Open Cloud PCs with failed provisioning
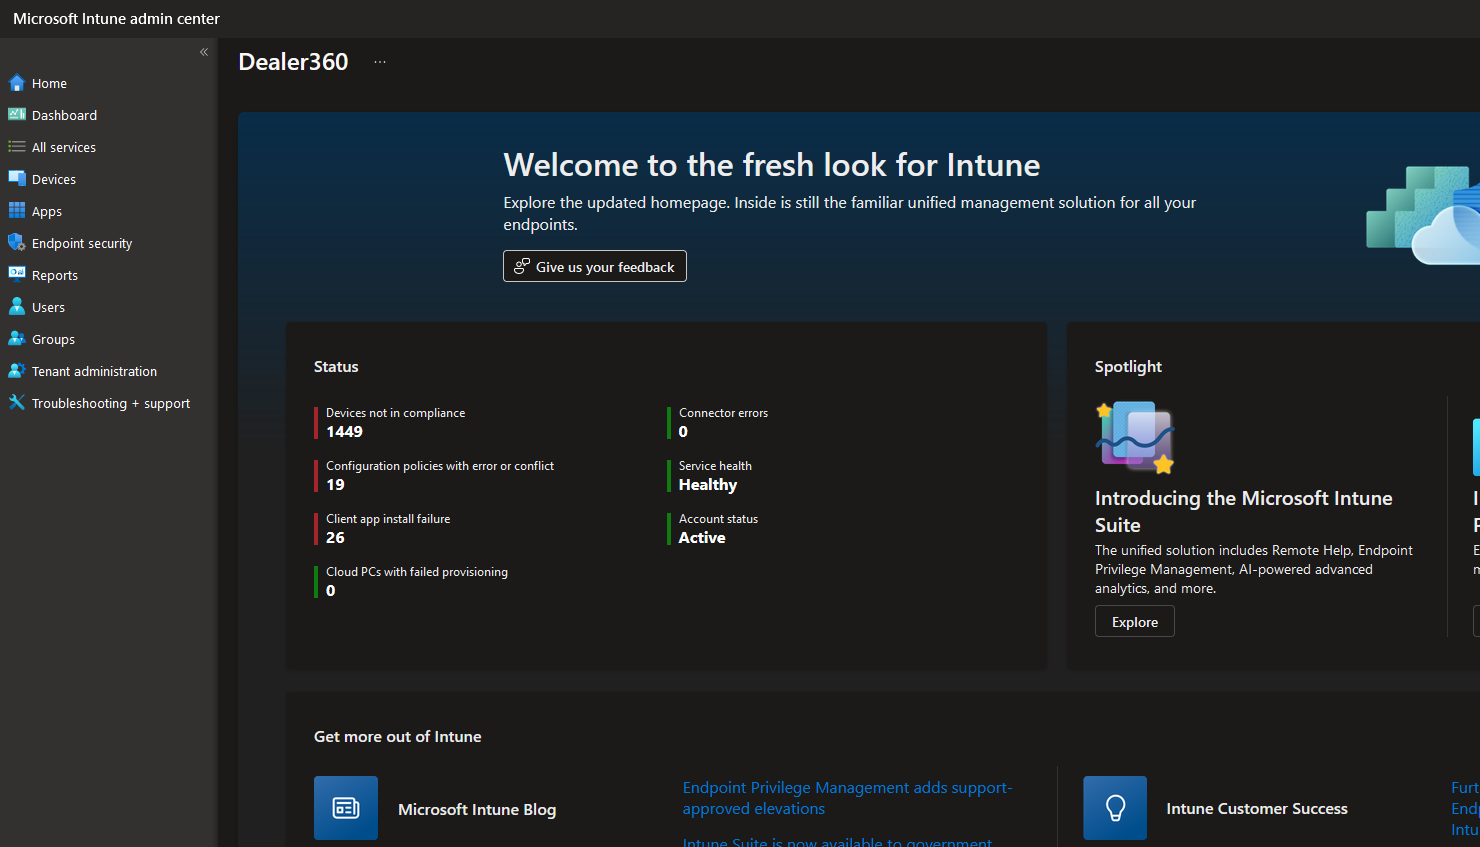The image size is (1480, 847). pos(417,572)
